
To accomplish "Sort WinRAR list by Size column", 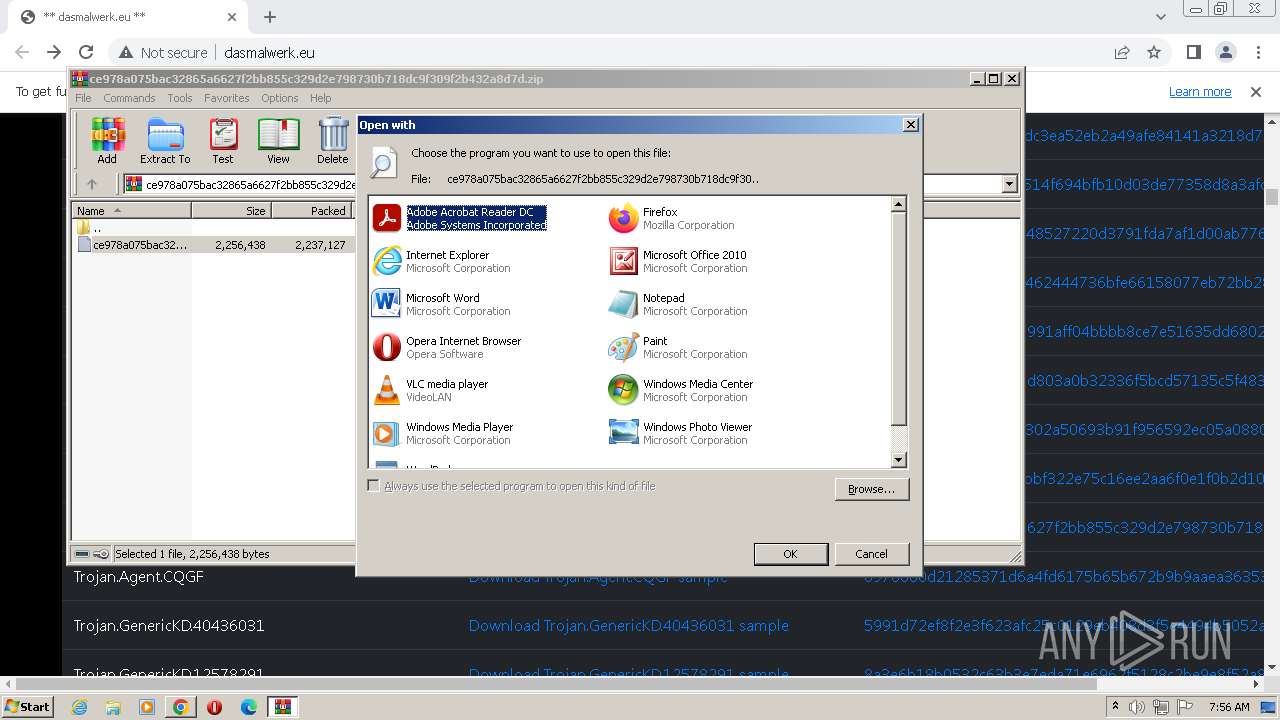I will tap(231, 211).
